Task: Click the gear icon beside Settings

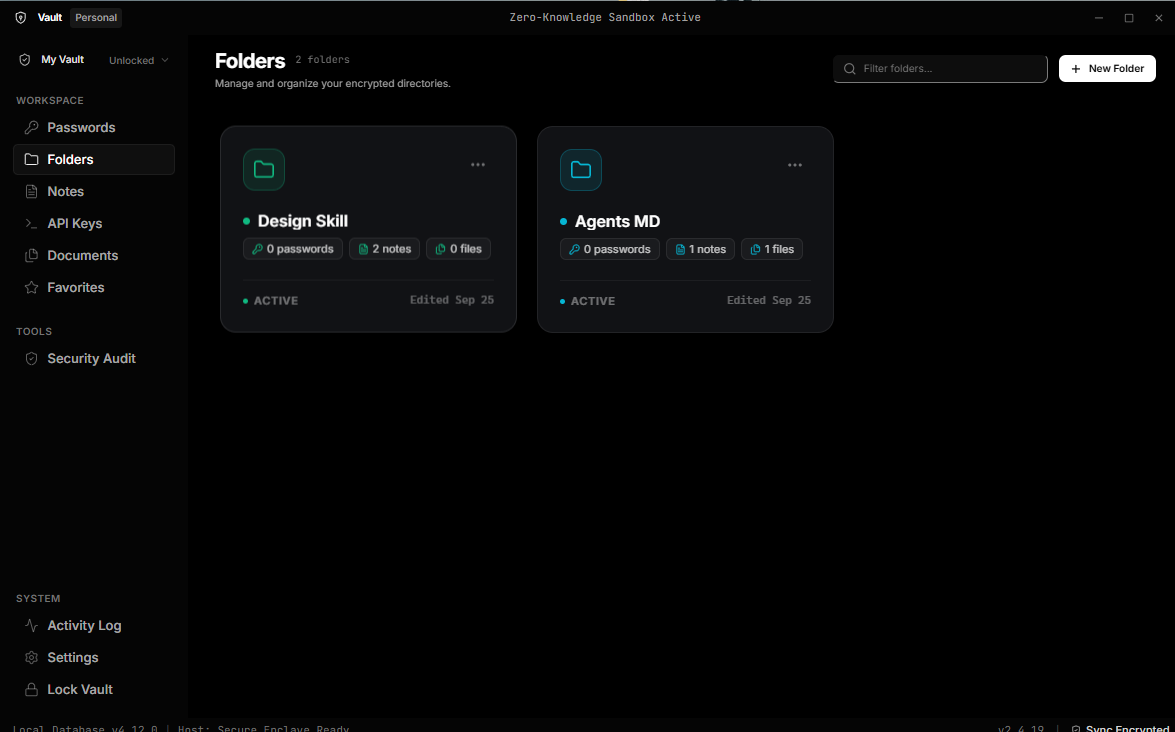Action: click(x=31, y=658)
